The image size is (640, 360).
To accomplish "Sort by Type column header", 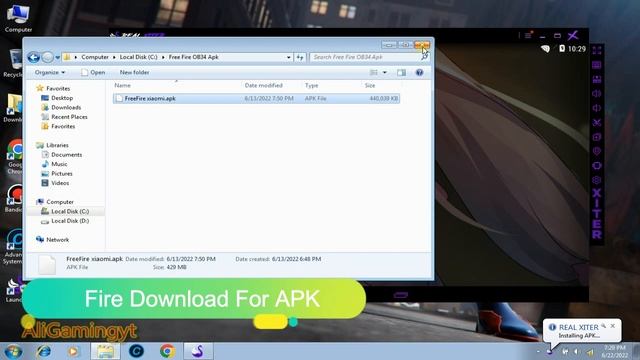I will pos(311,85).
